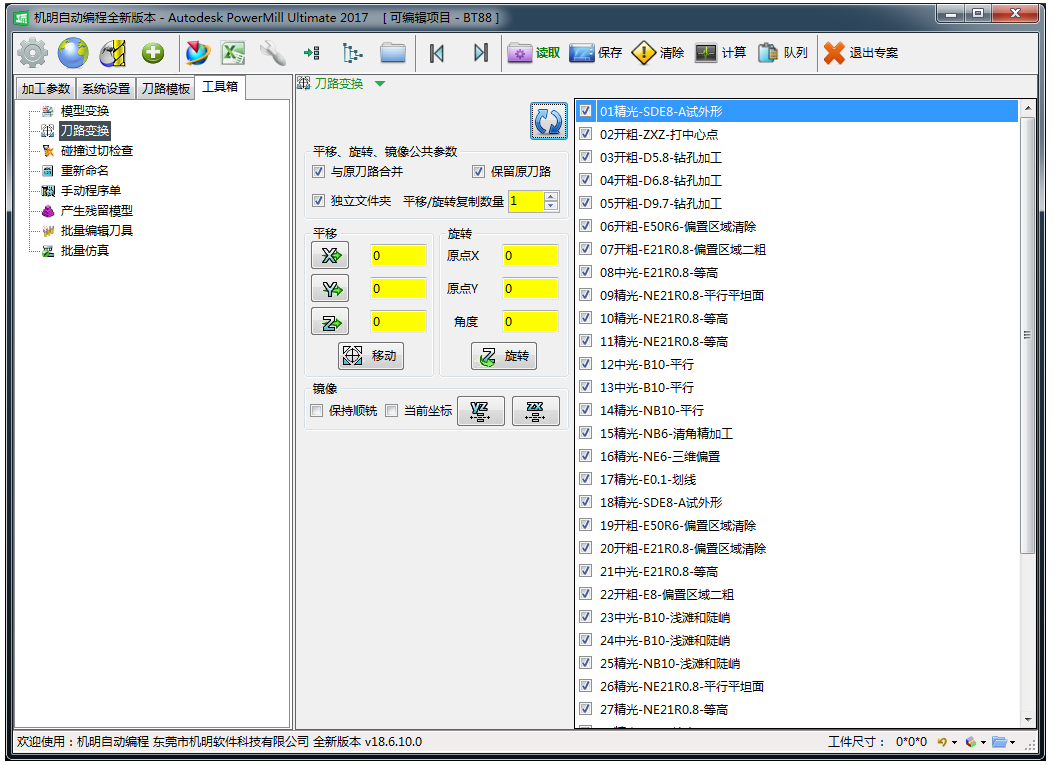This screenshot has width=1055, height=765.
Task: Open the PowerMill globe-with-arrow icon
Action: point(198,52)
